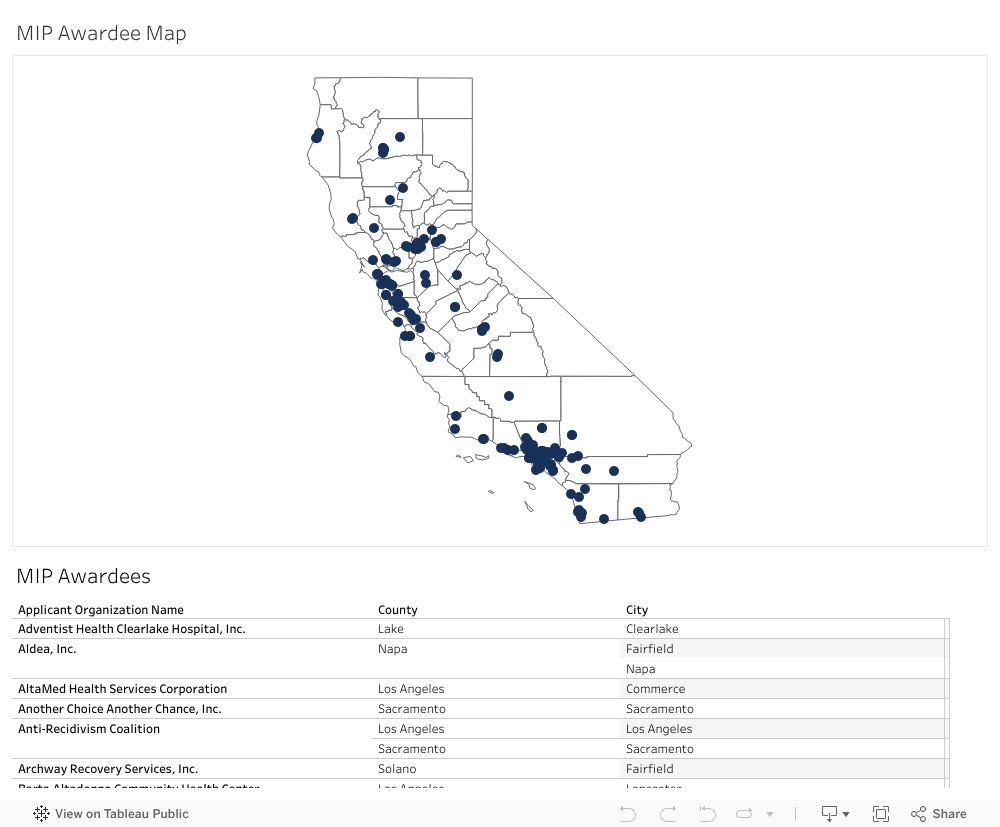The image size is (1000, 827).
Task: Open View on Tableau Public link
Action: coord(111,814)
